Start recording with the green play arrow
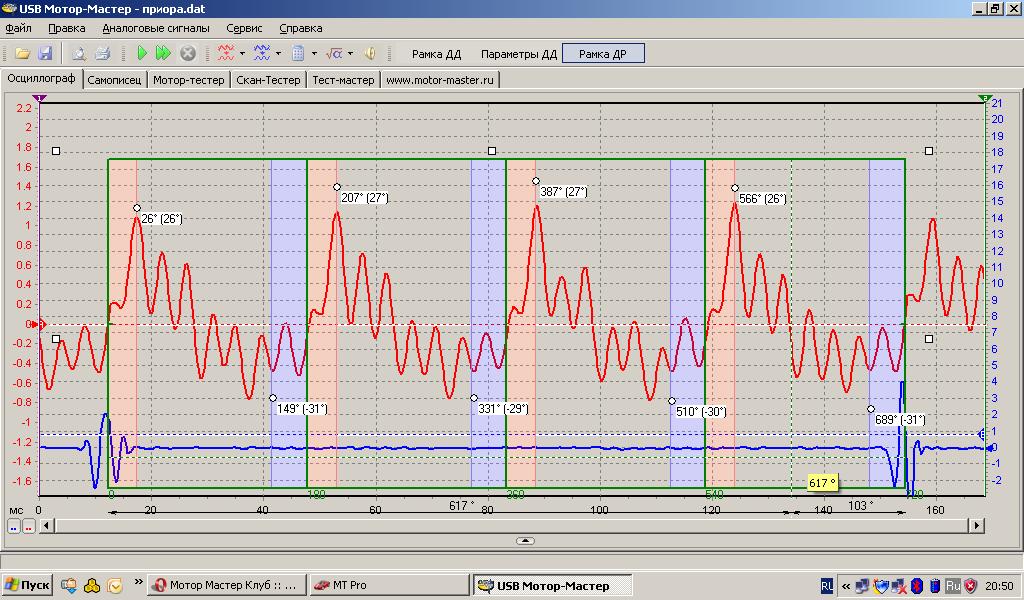This screenshot has width=1024, height=600. pos(141,53)
